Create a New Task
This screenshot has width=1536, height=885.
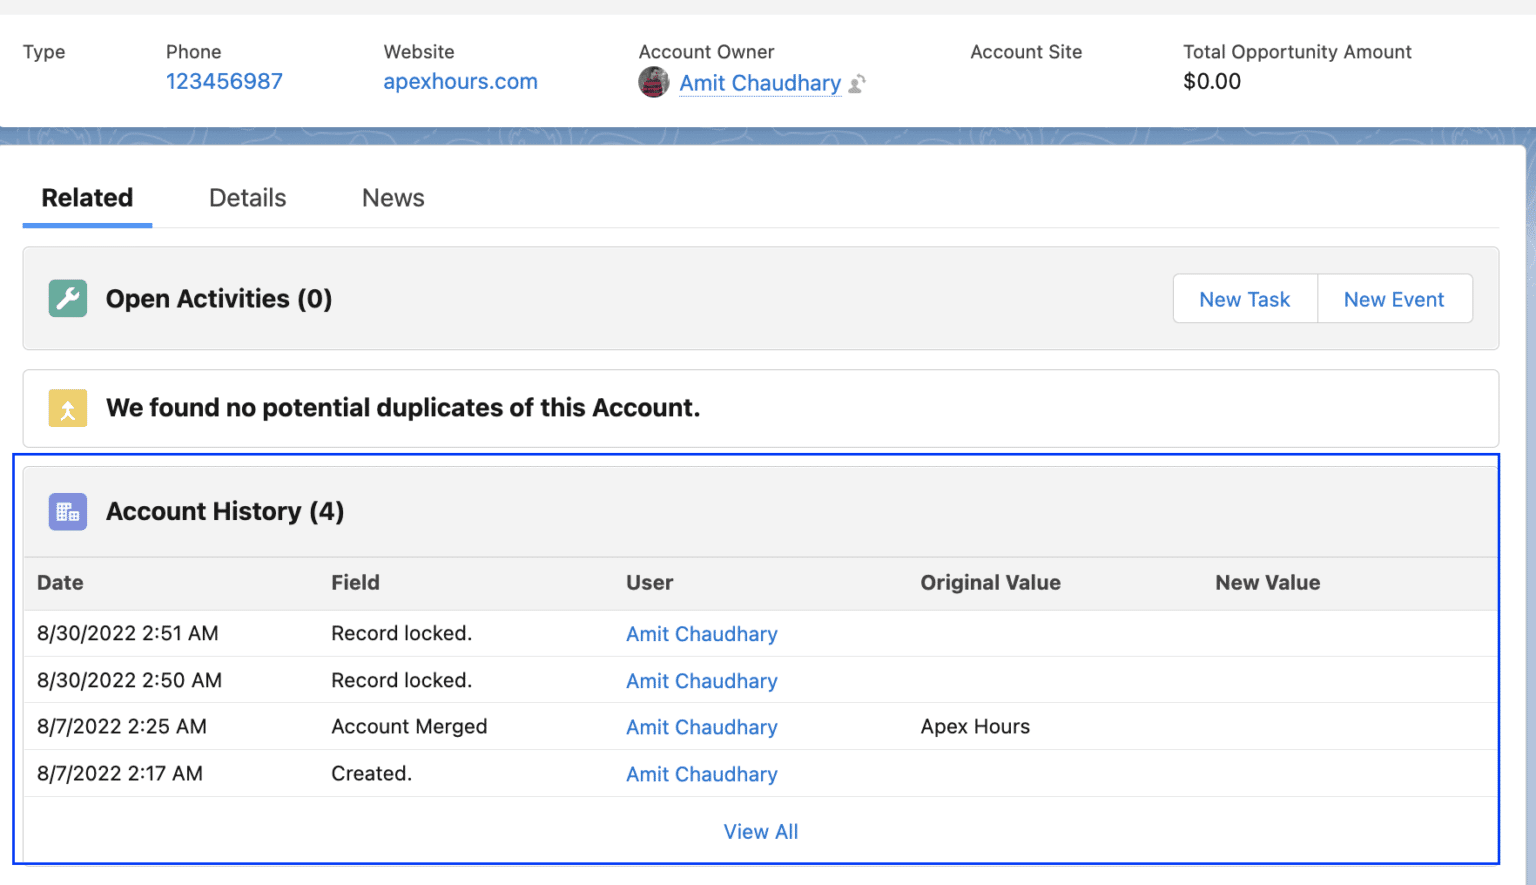tap(1244, 299)
